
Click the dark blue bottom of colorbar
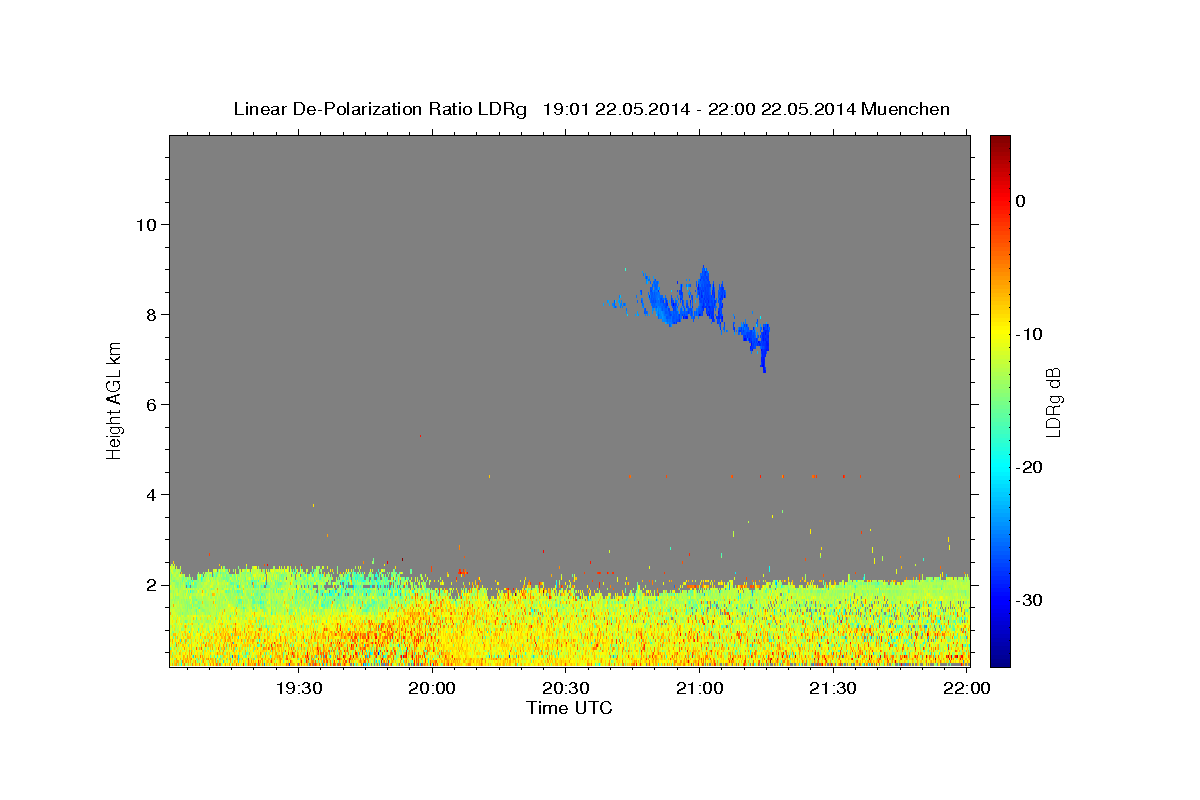[x=1000, y=658]
